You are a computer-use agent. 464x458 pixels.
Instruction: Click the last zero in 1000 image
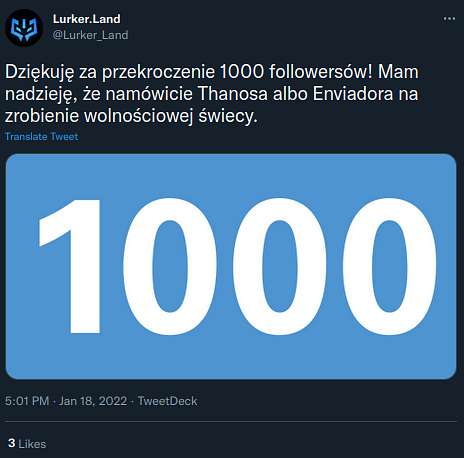coord(389,266)
